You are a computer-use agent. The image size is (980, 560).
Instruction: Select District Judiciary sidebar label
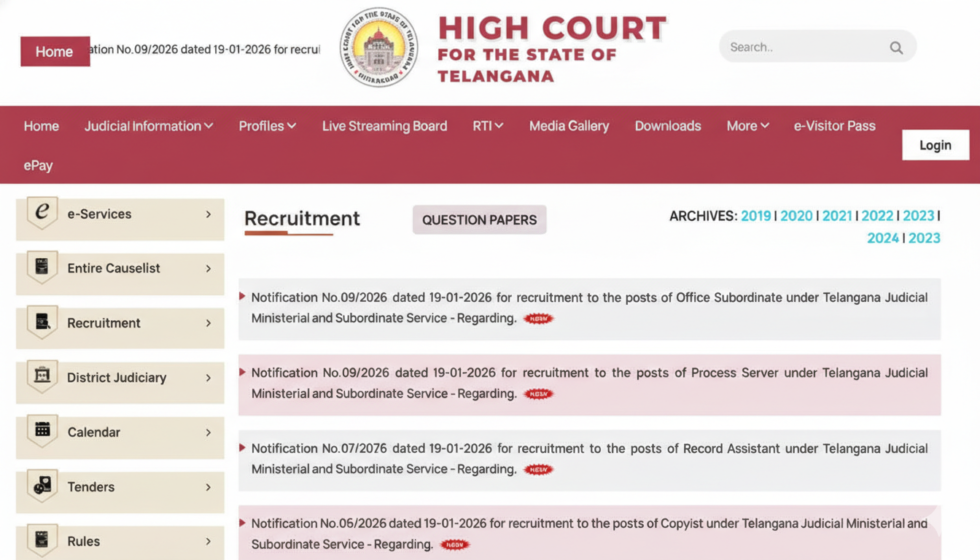tap(117, 378)
